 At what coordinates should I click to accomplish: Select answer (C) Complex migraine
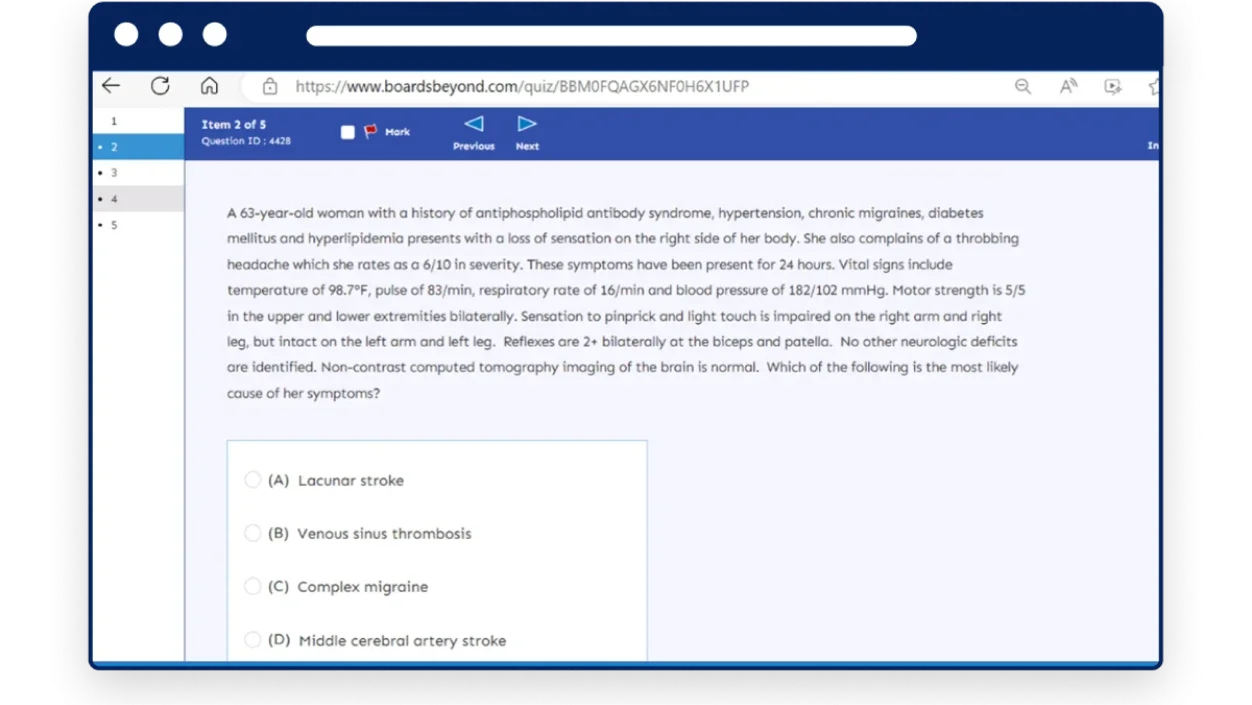252,586
